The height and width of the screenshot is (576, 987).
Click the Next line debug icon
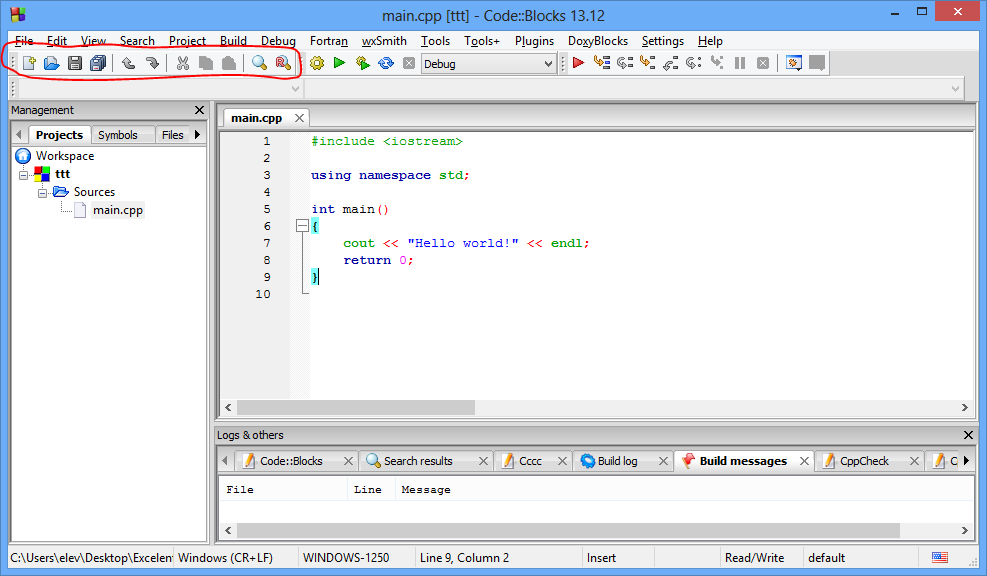click(625, 63)
